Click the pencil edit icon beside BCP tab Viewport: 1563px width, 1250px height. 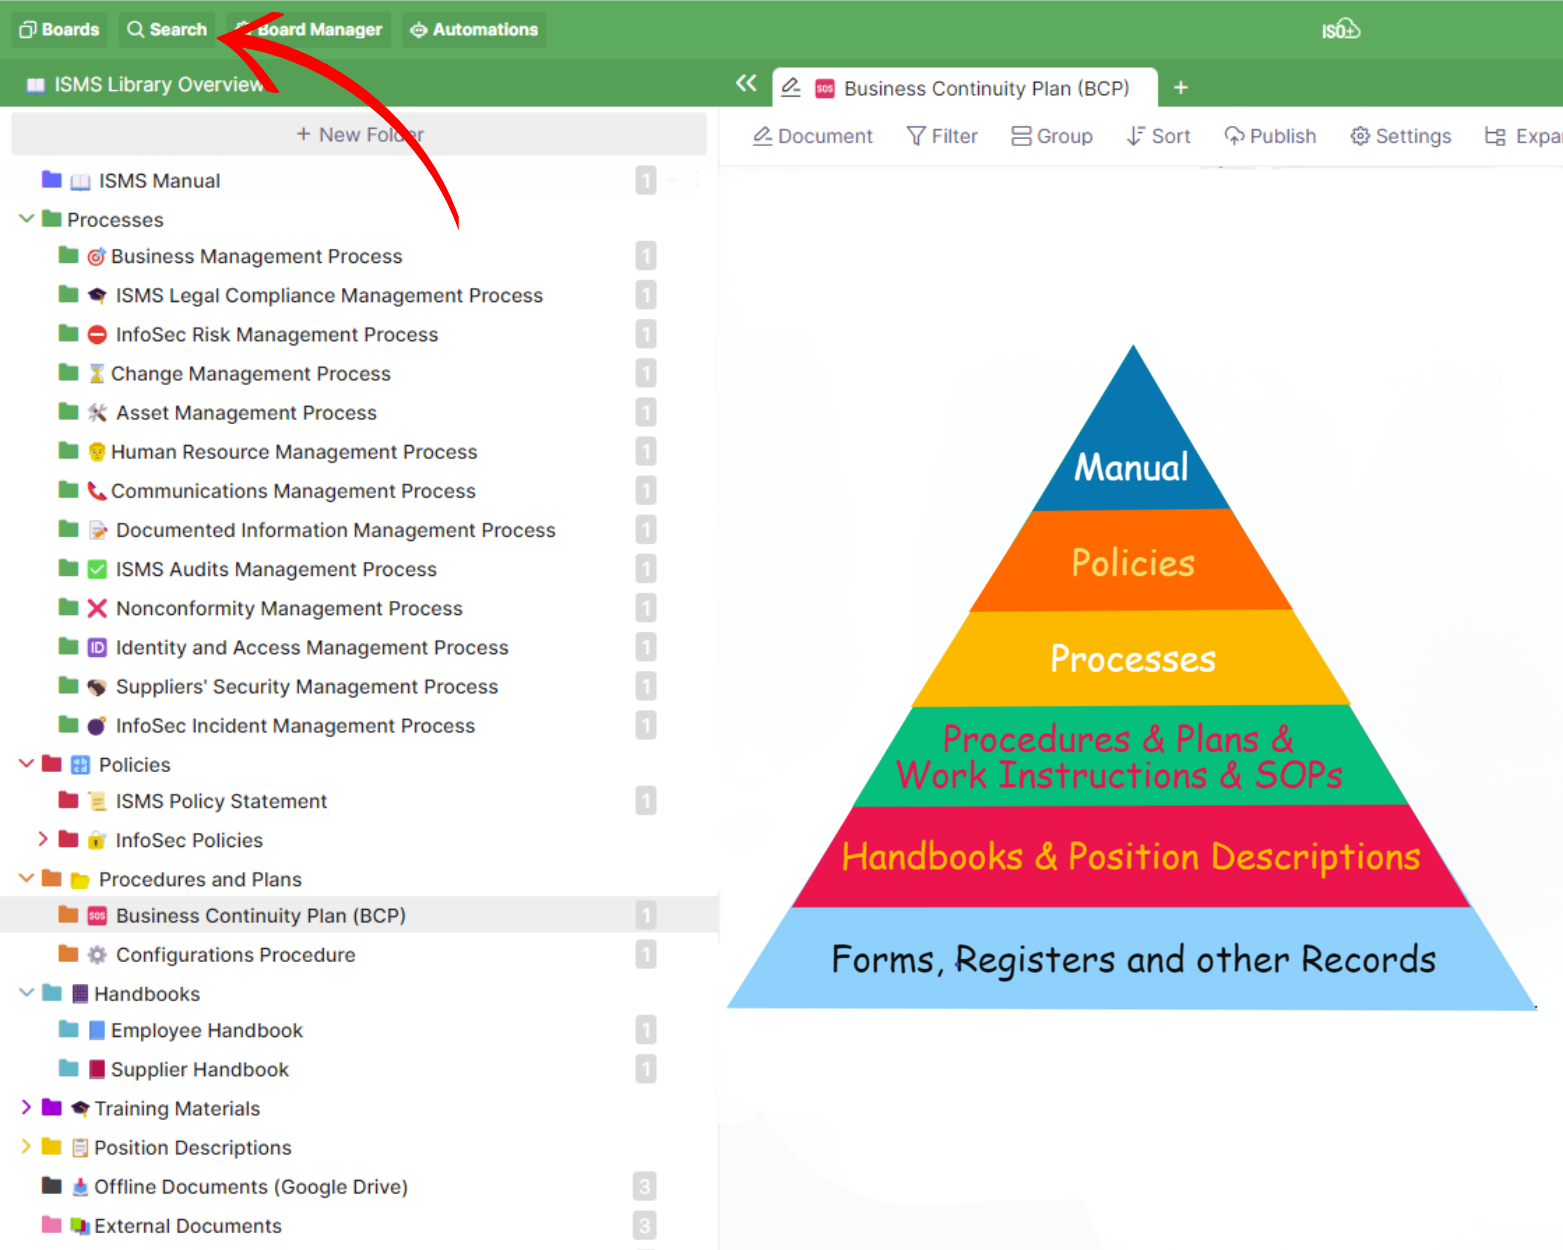(x=791, y=88)
